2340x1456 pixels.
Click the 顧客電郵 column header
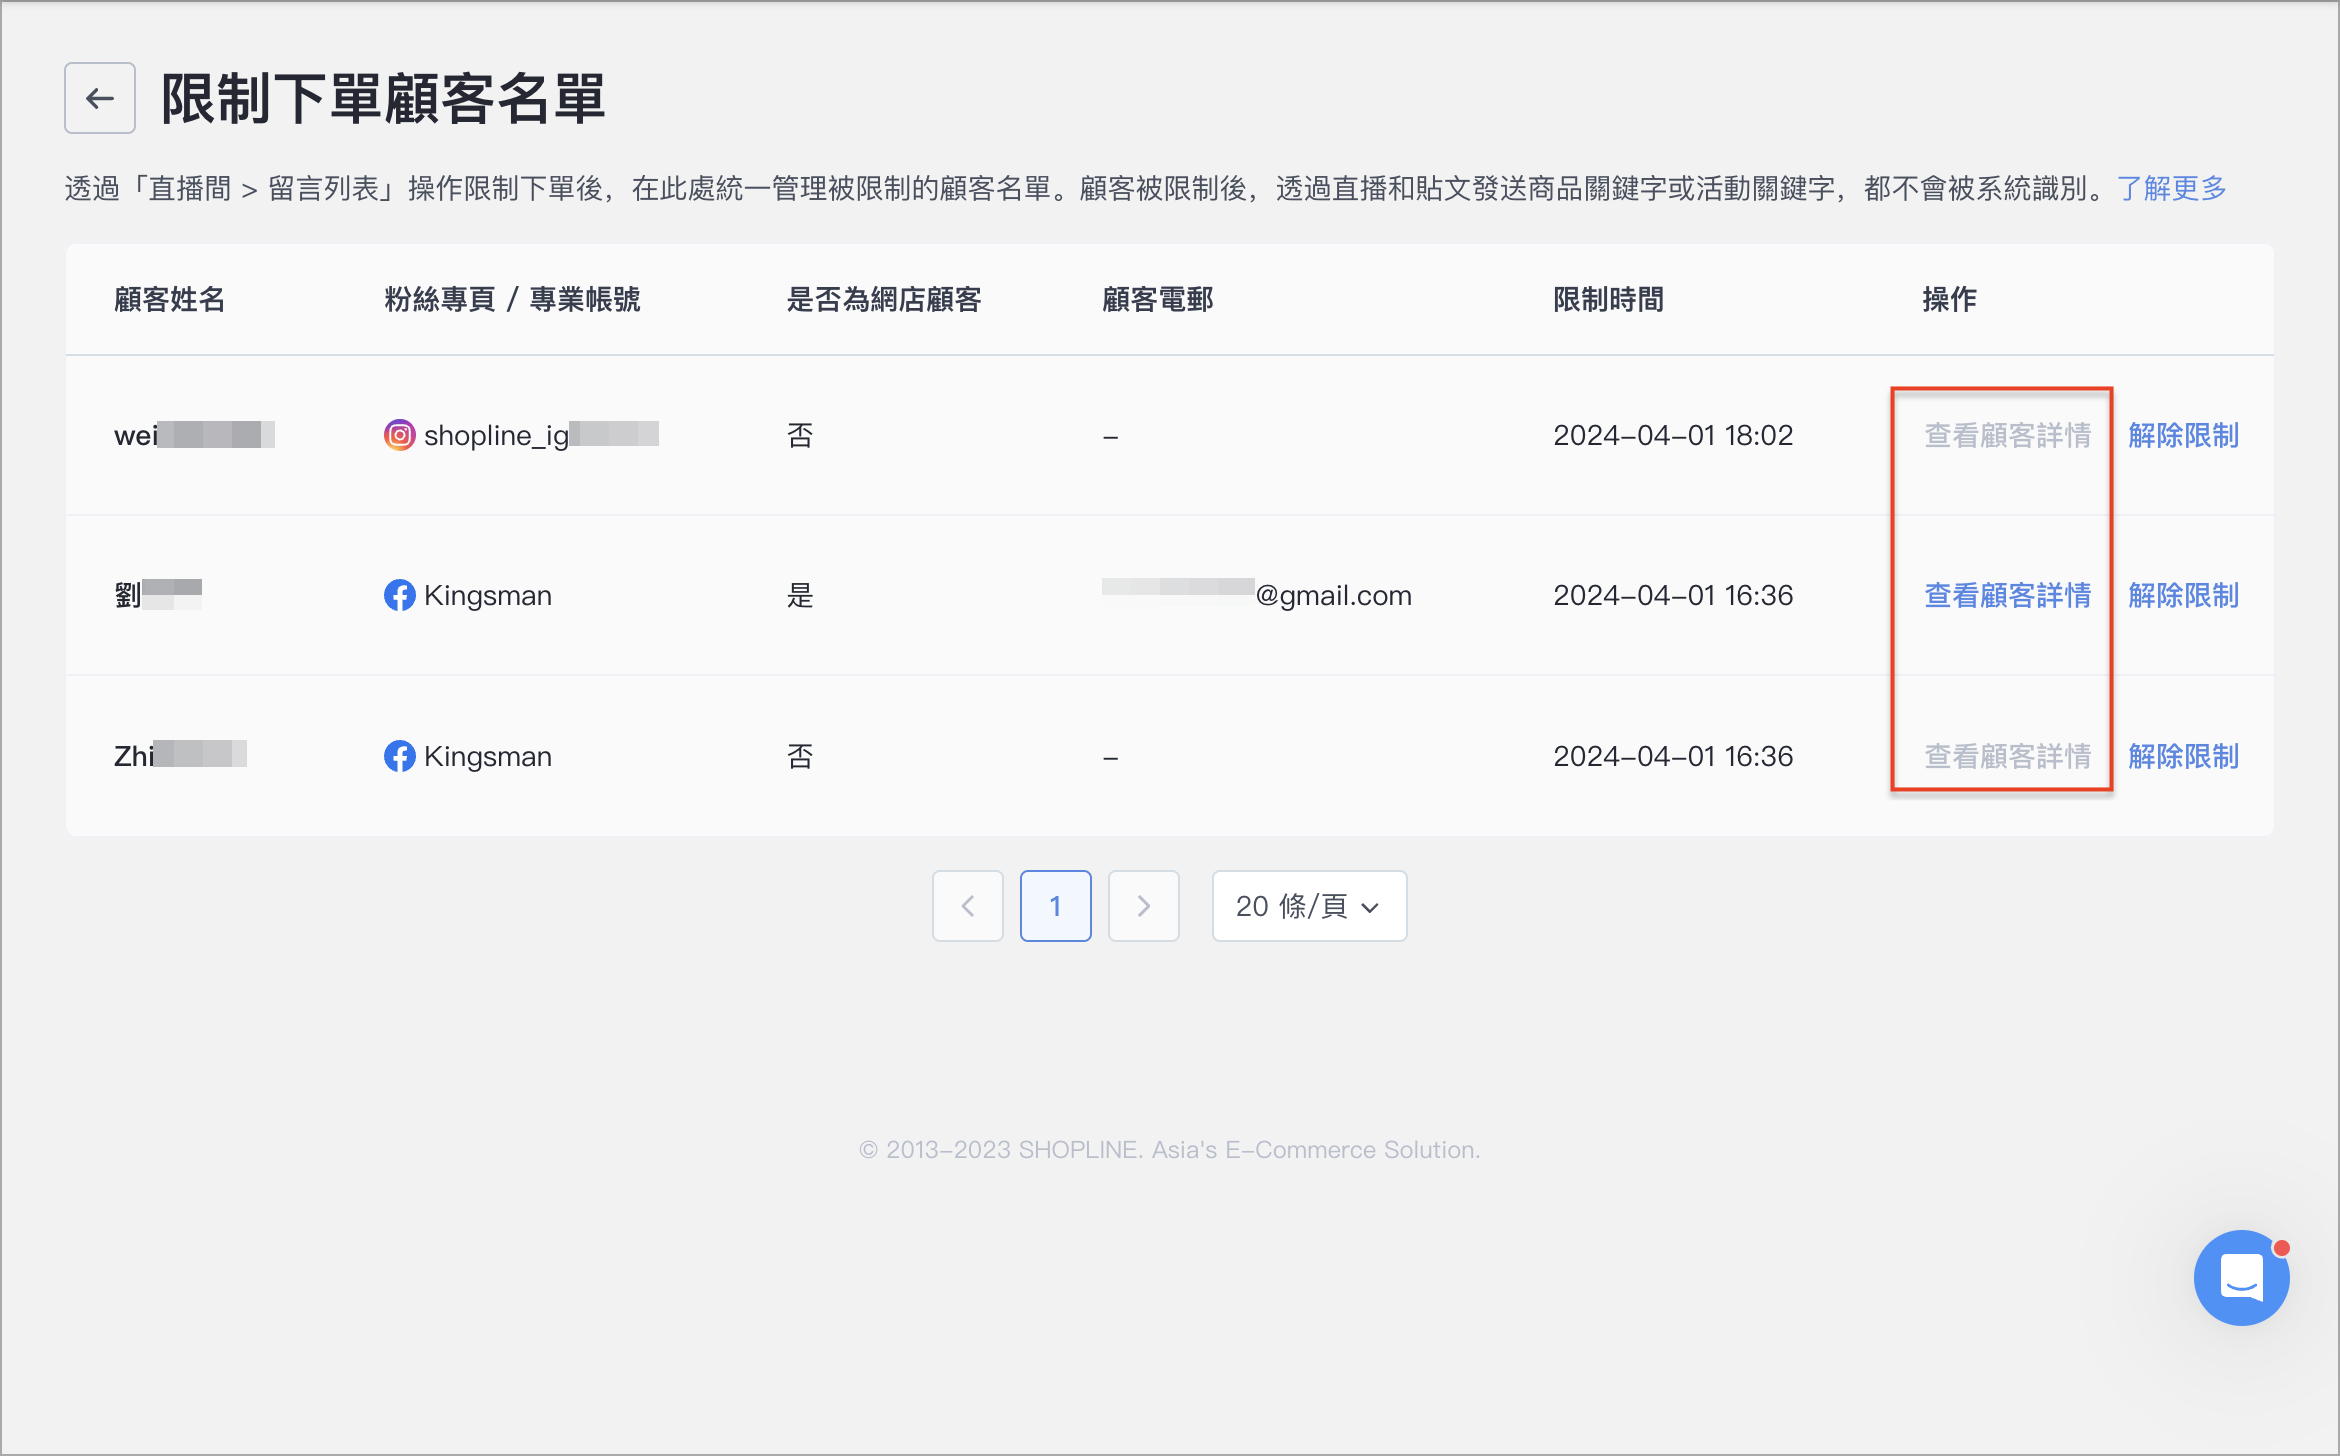[x=1158, y=299]
